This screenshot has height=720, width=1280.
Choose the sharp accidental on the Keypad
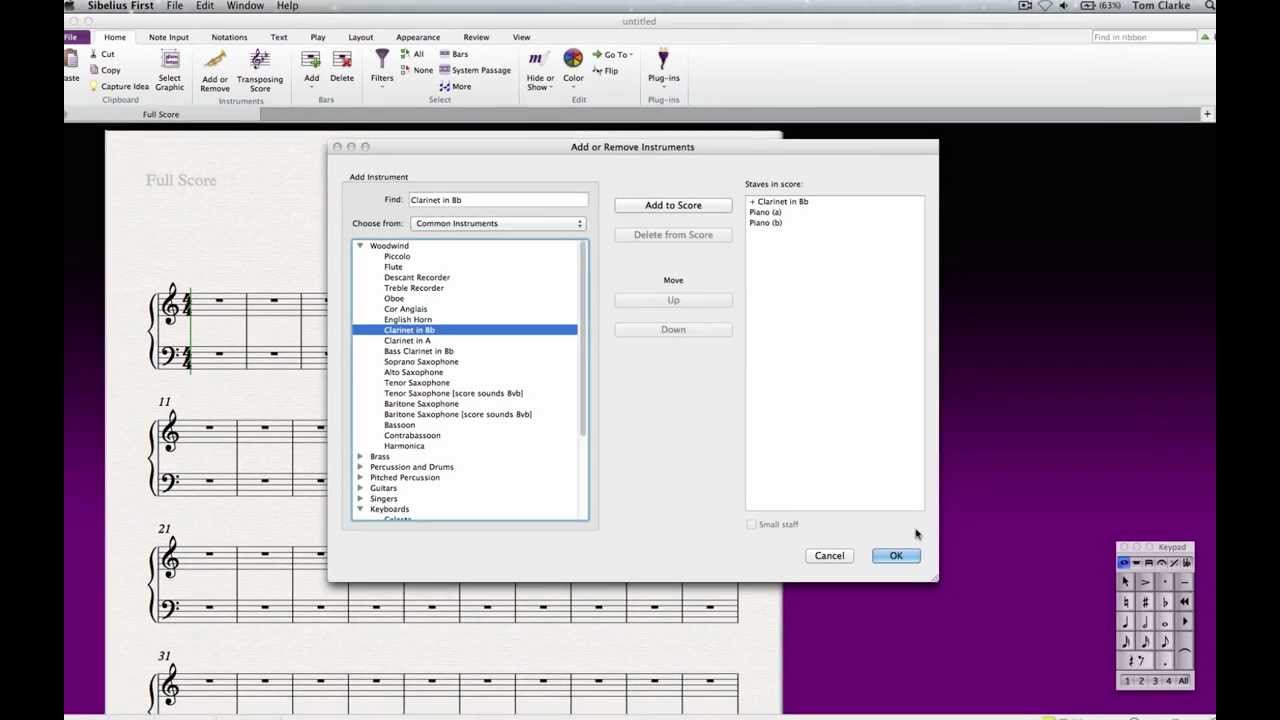[x=1145, y=602]
